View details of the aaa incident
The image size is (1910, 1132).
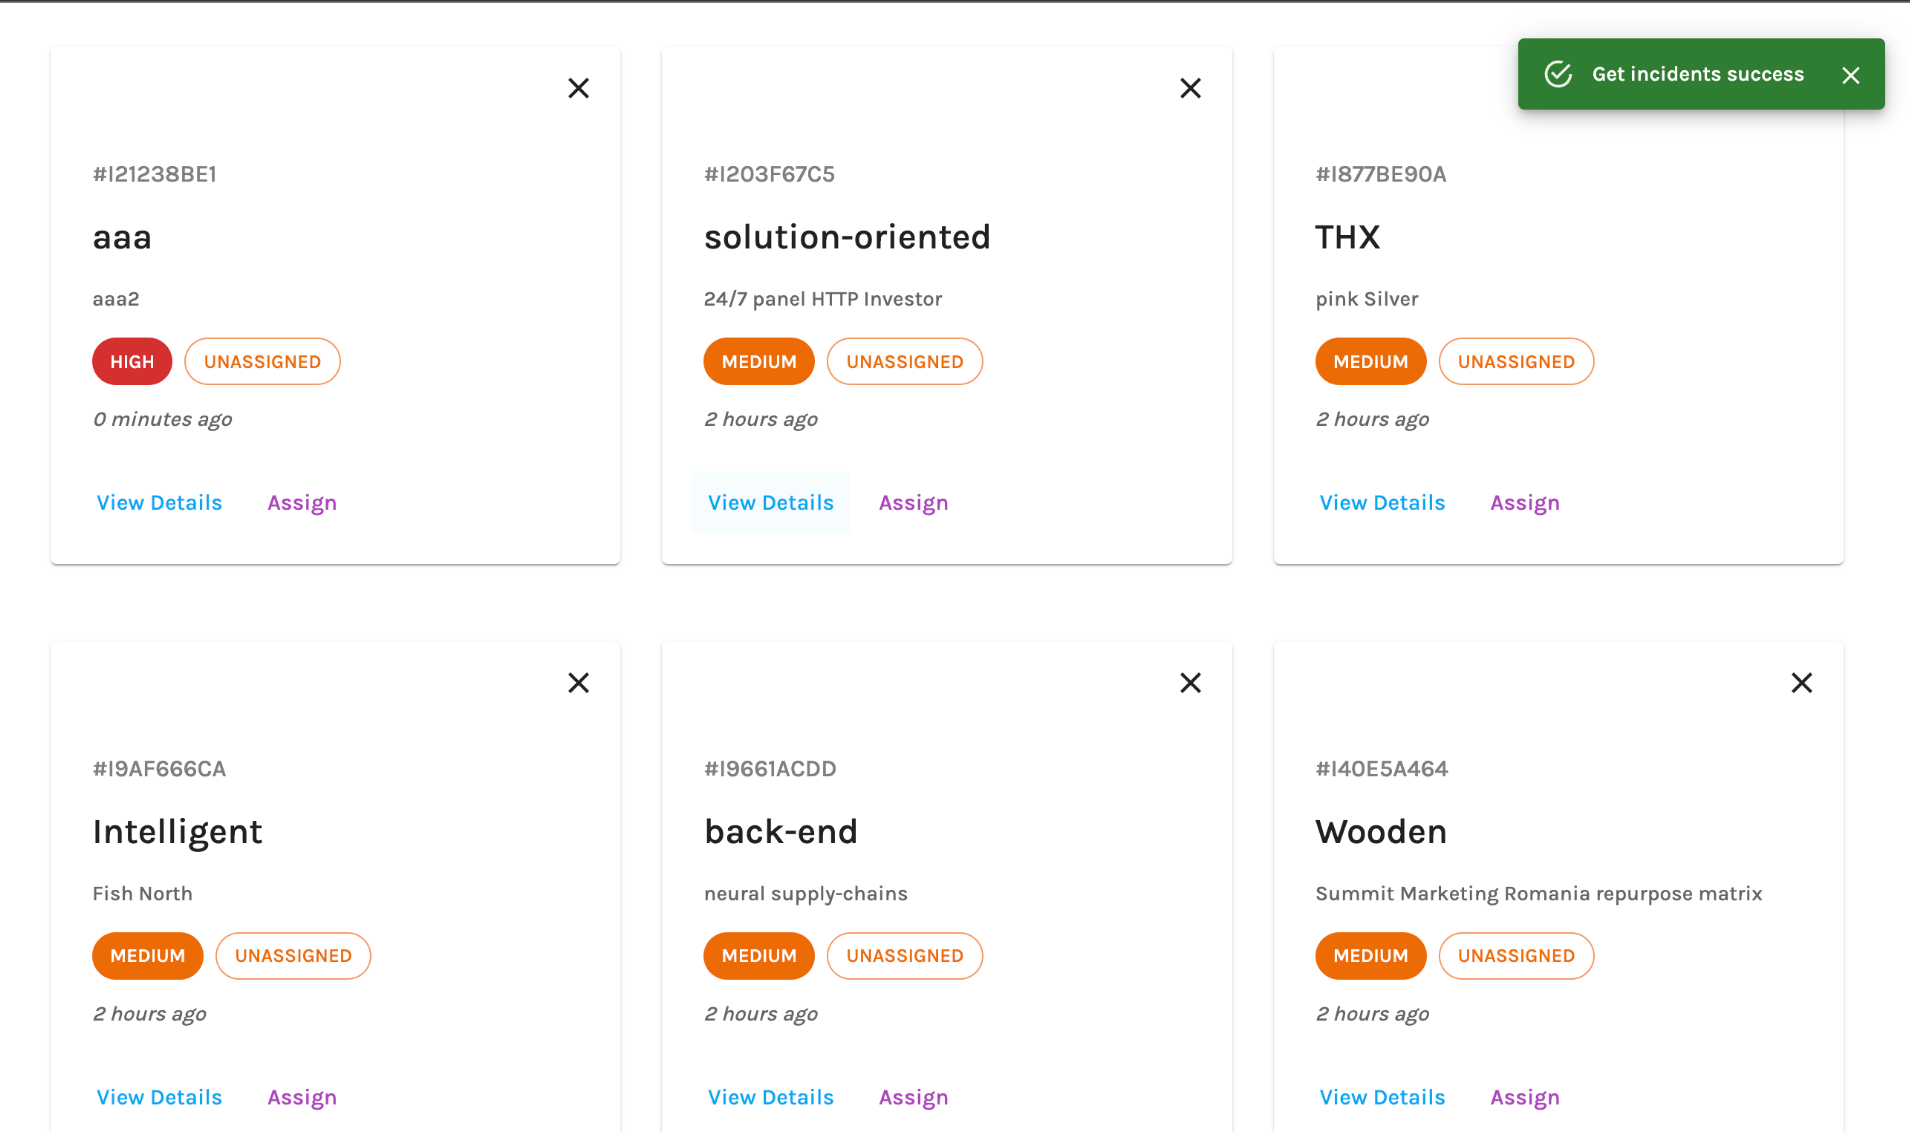click(x=159, y=503)
